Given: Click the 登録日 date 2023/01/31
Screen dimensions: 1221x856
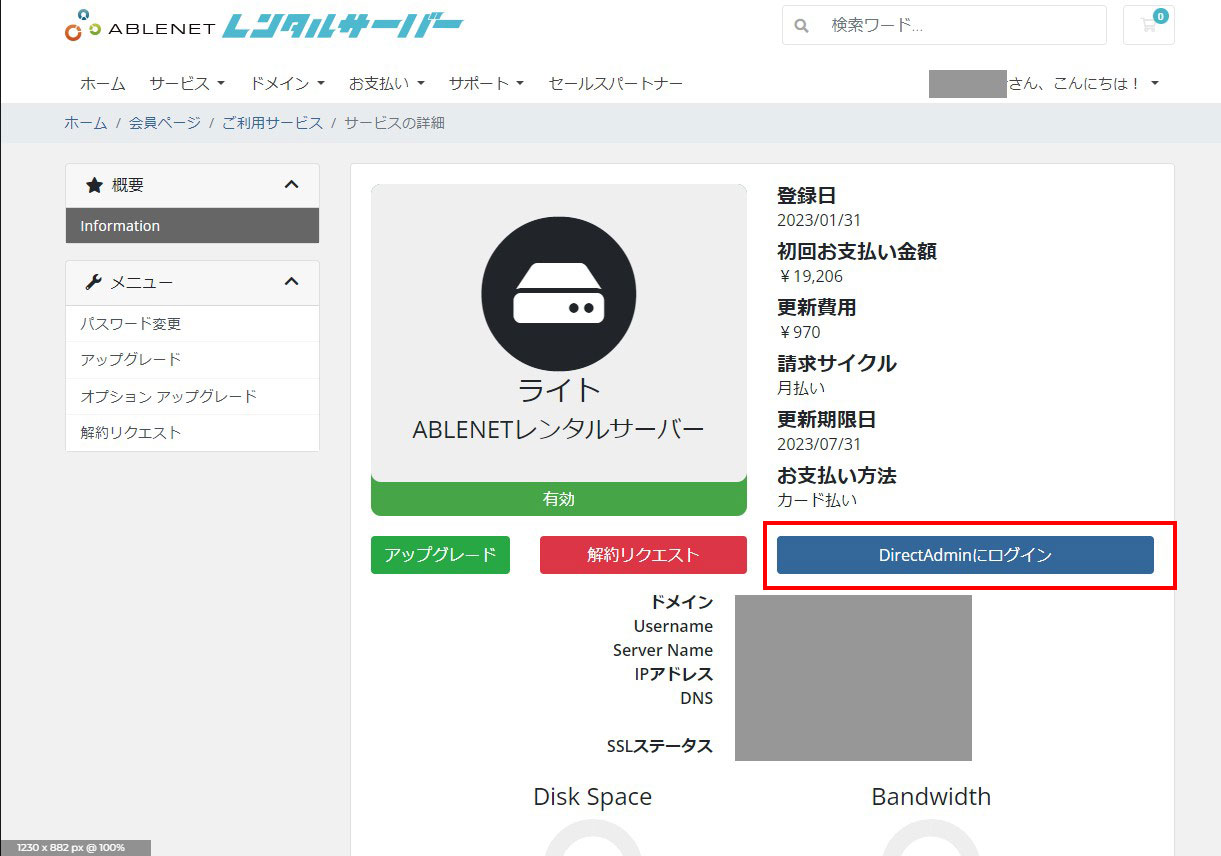Looking at the screenshot, I should [819, 220].
